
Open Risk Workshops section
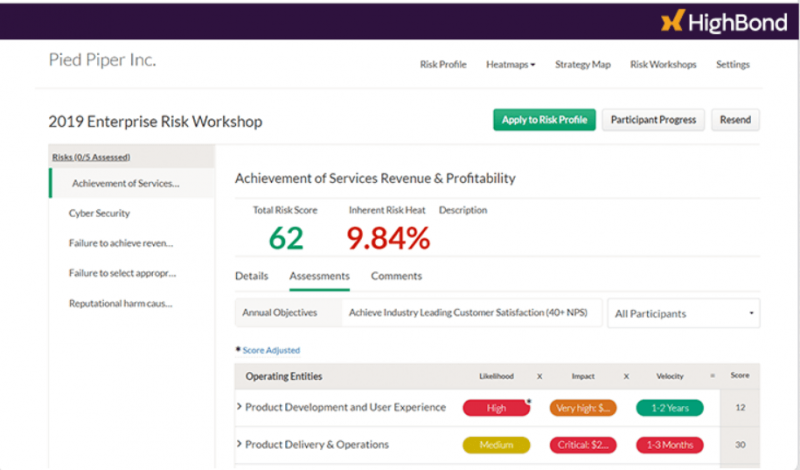pyautogui.click(x=663, y=64)
